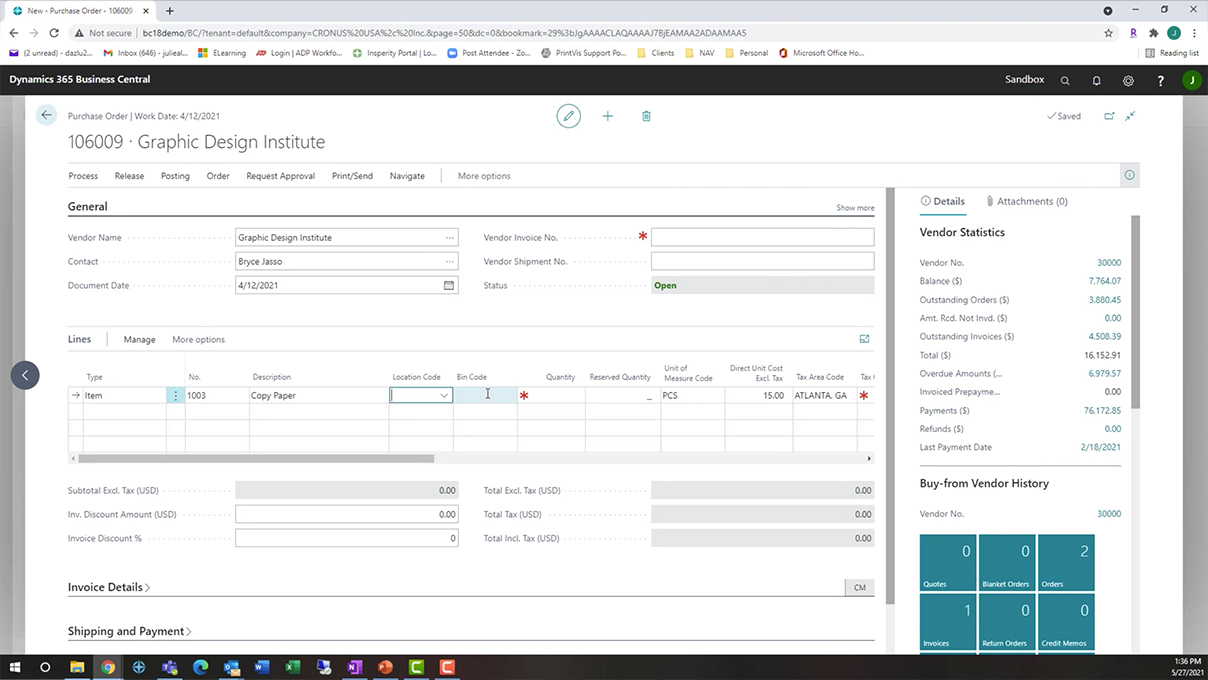Screen dimensions: 1208x680
Task: Expand Shipping and Payment section
Action: [x=130, y=631]
